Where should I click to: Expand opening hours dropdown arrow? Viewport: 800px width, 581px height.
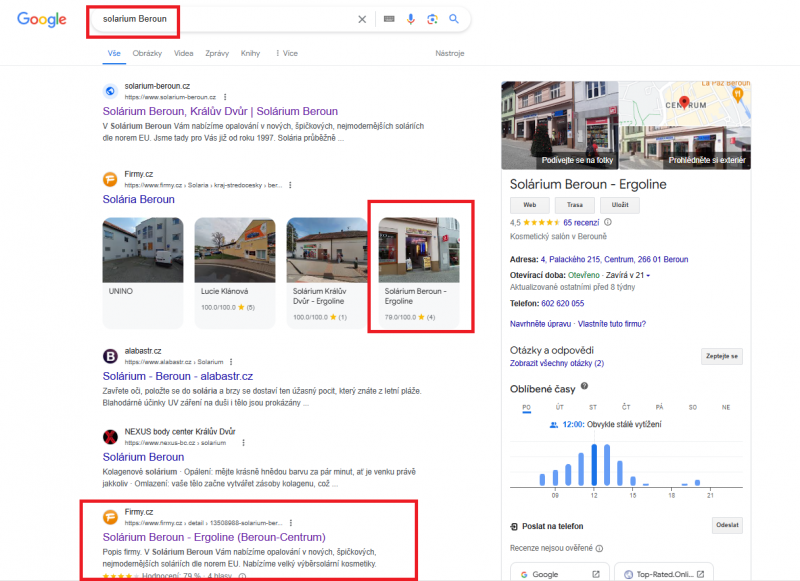tap(648, 275)
